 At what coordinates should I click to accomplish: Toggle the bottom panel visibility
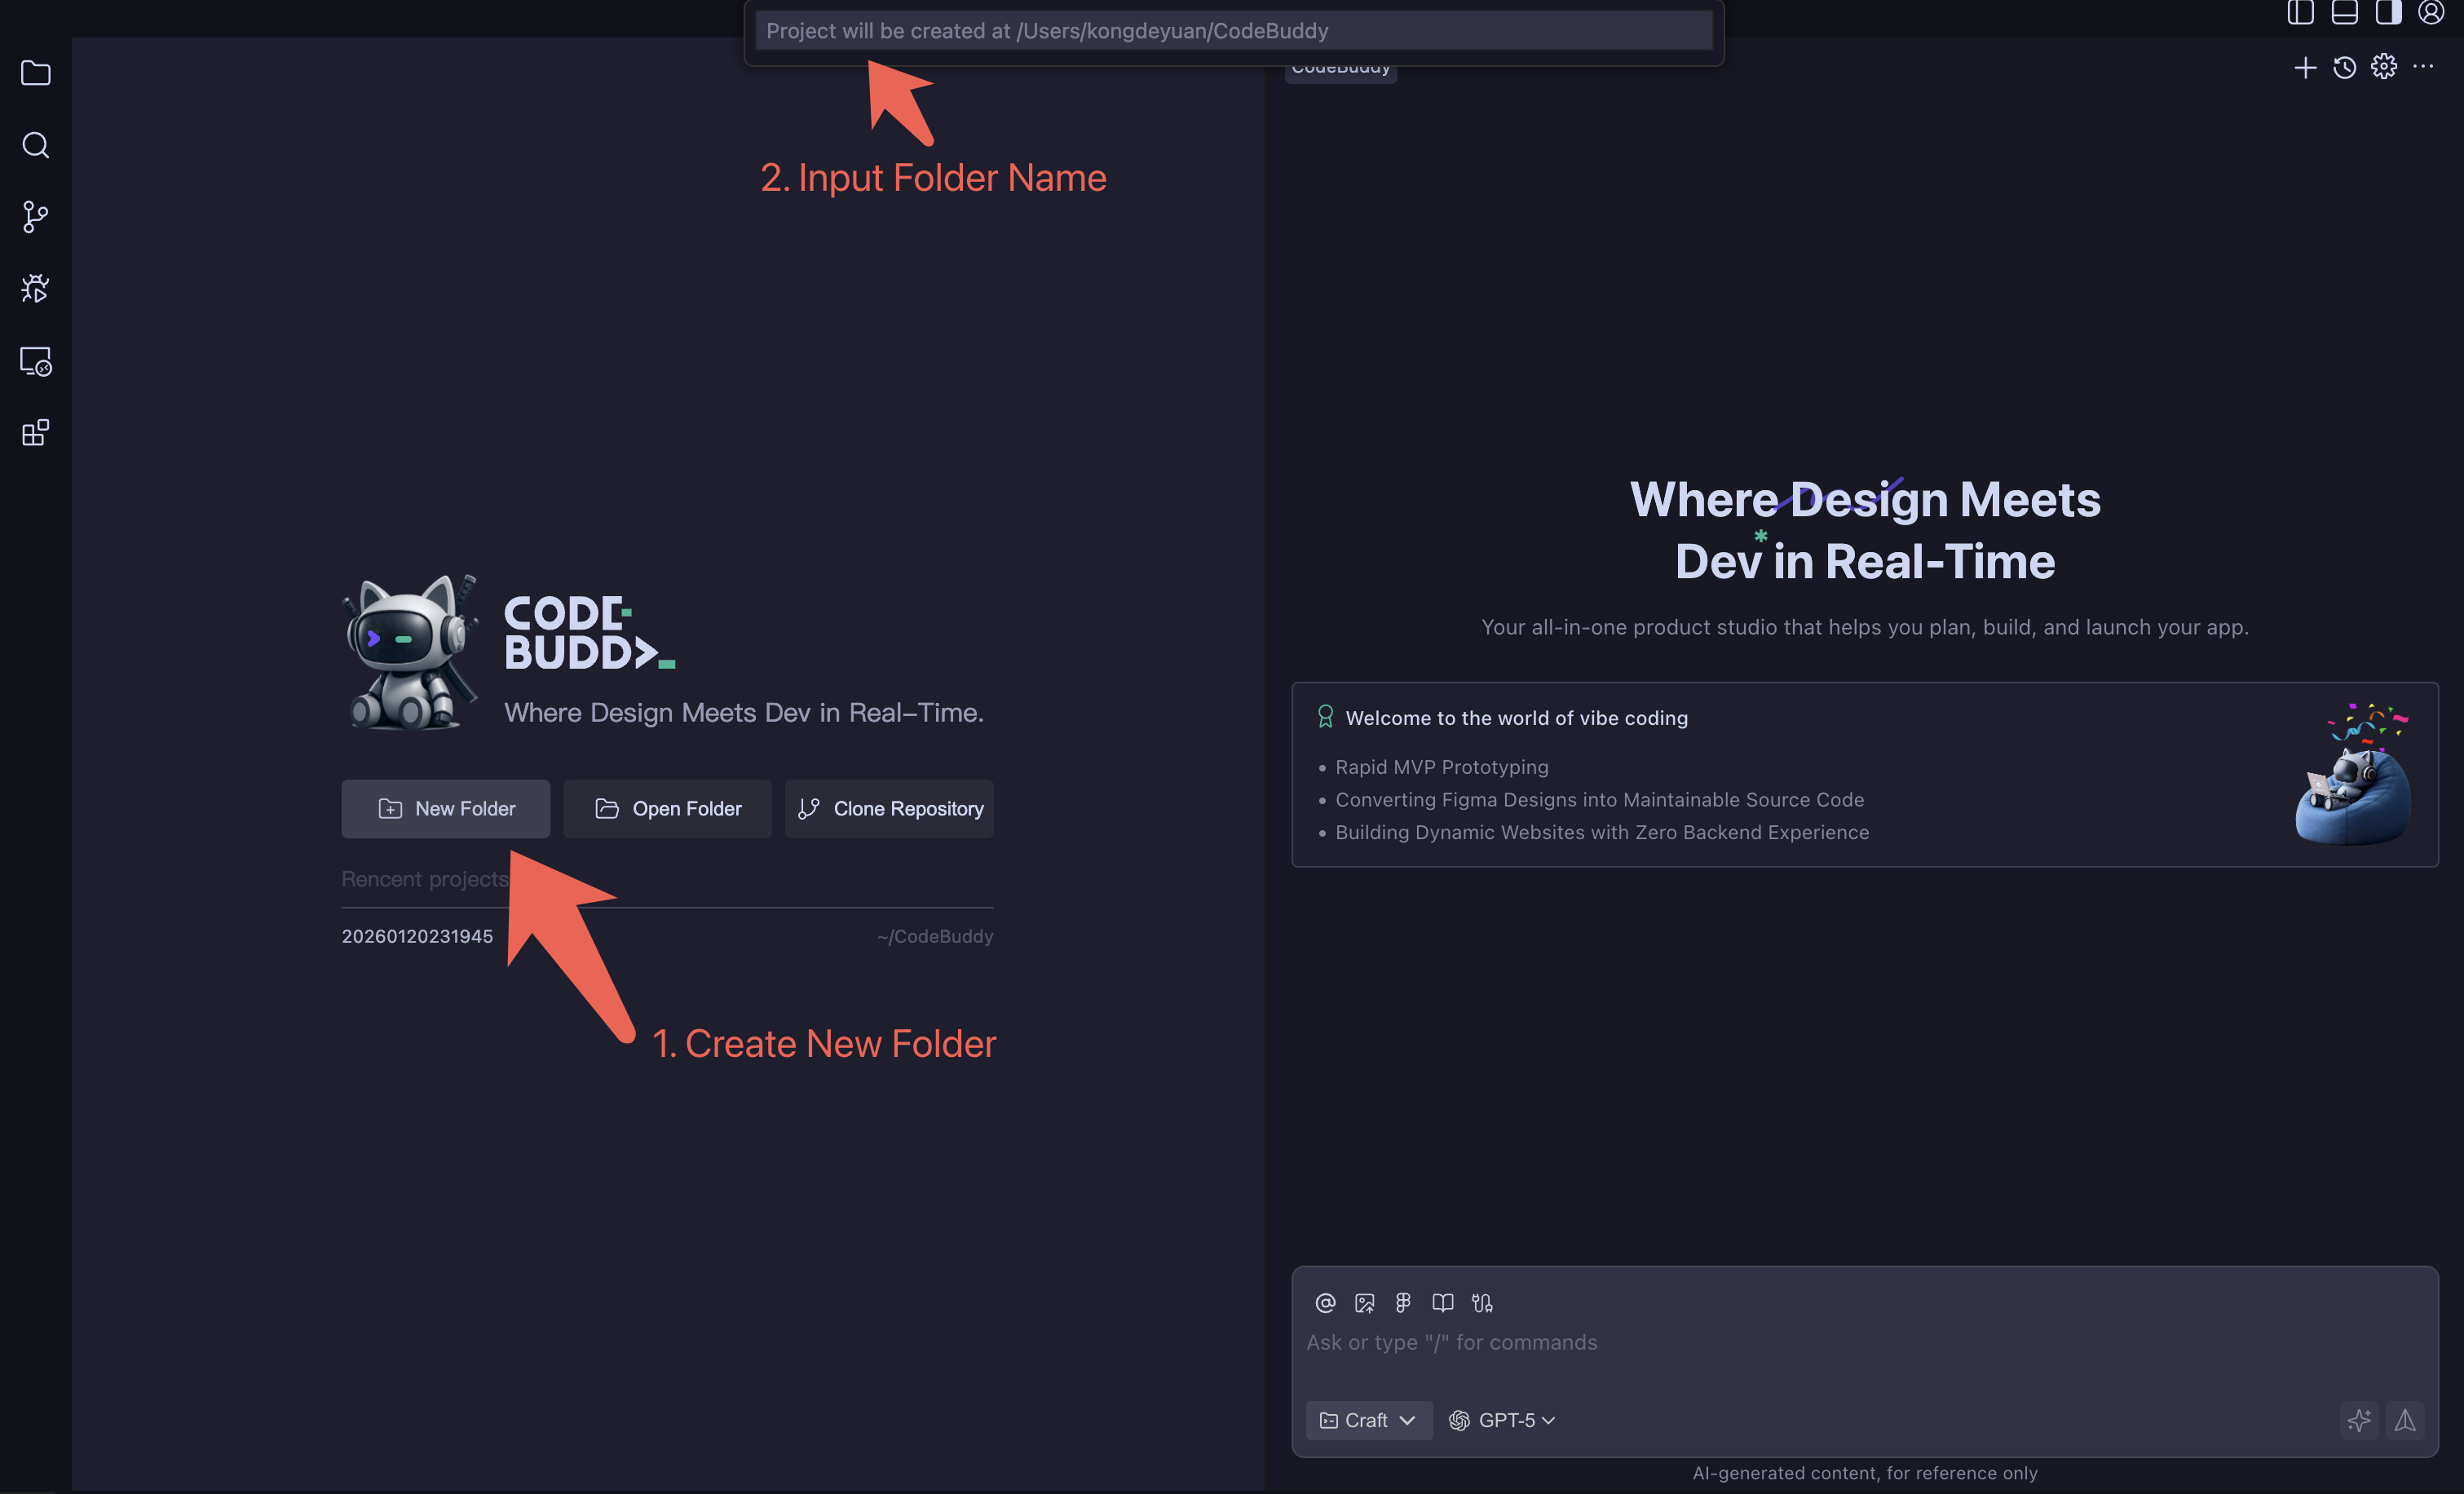(x=2345, y=13)
